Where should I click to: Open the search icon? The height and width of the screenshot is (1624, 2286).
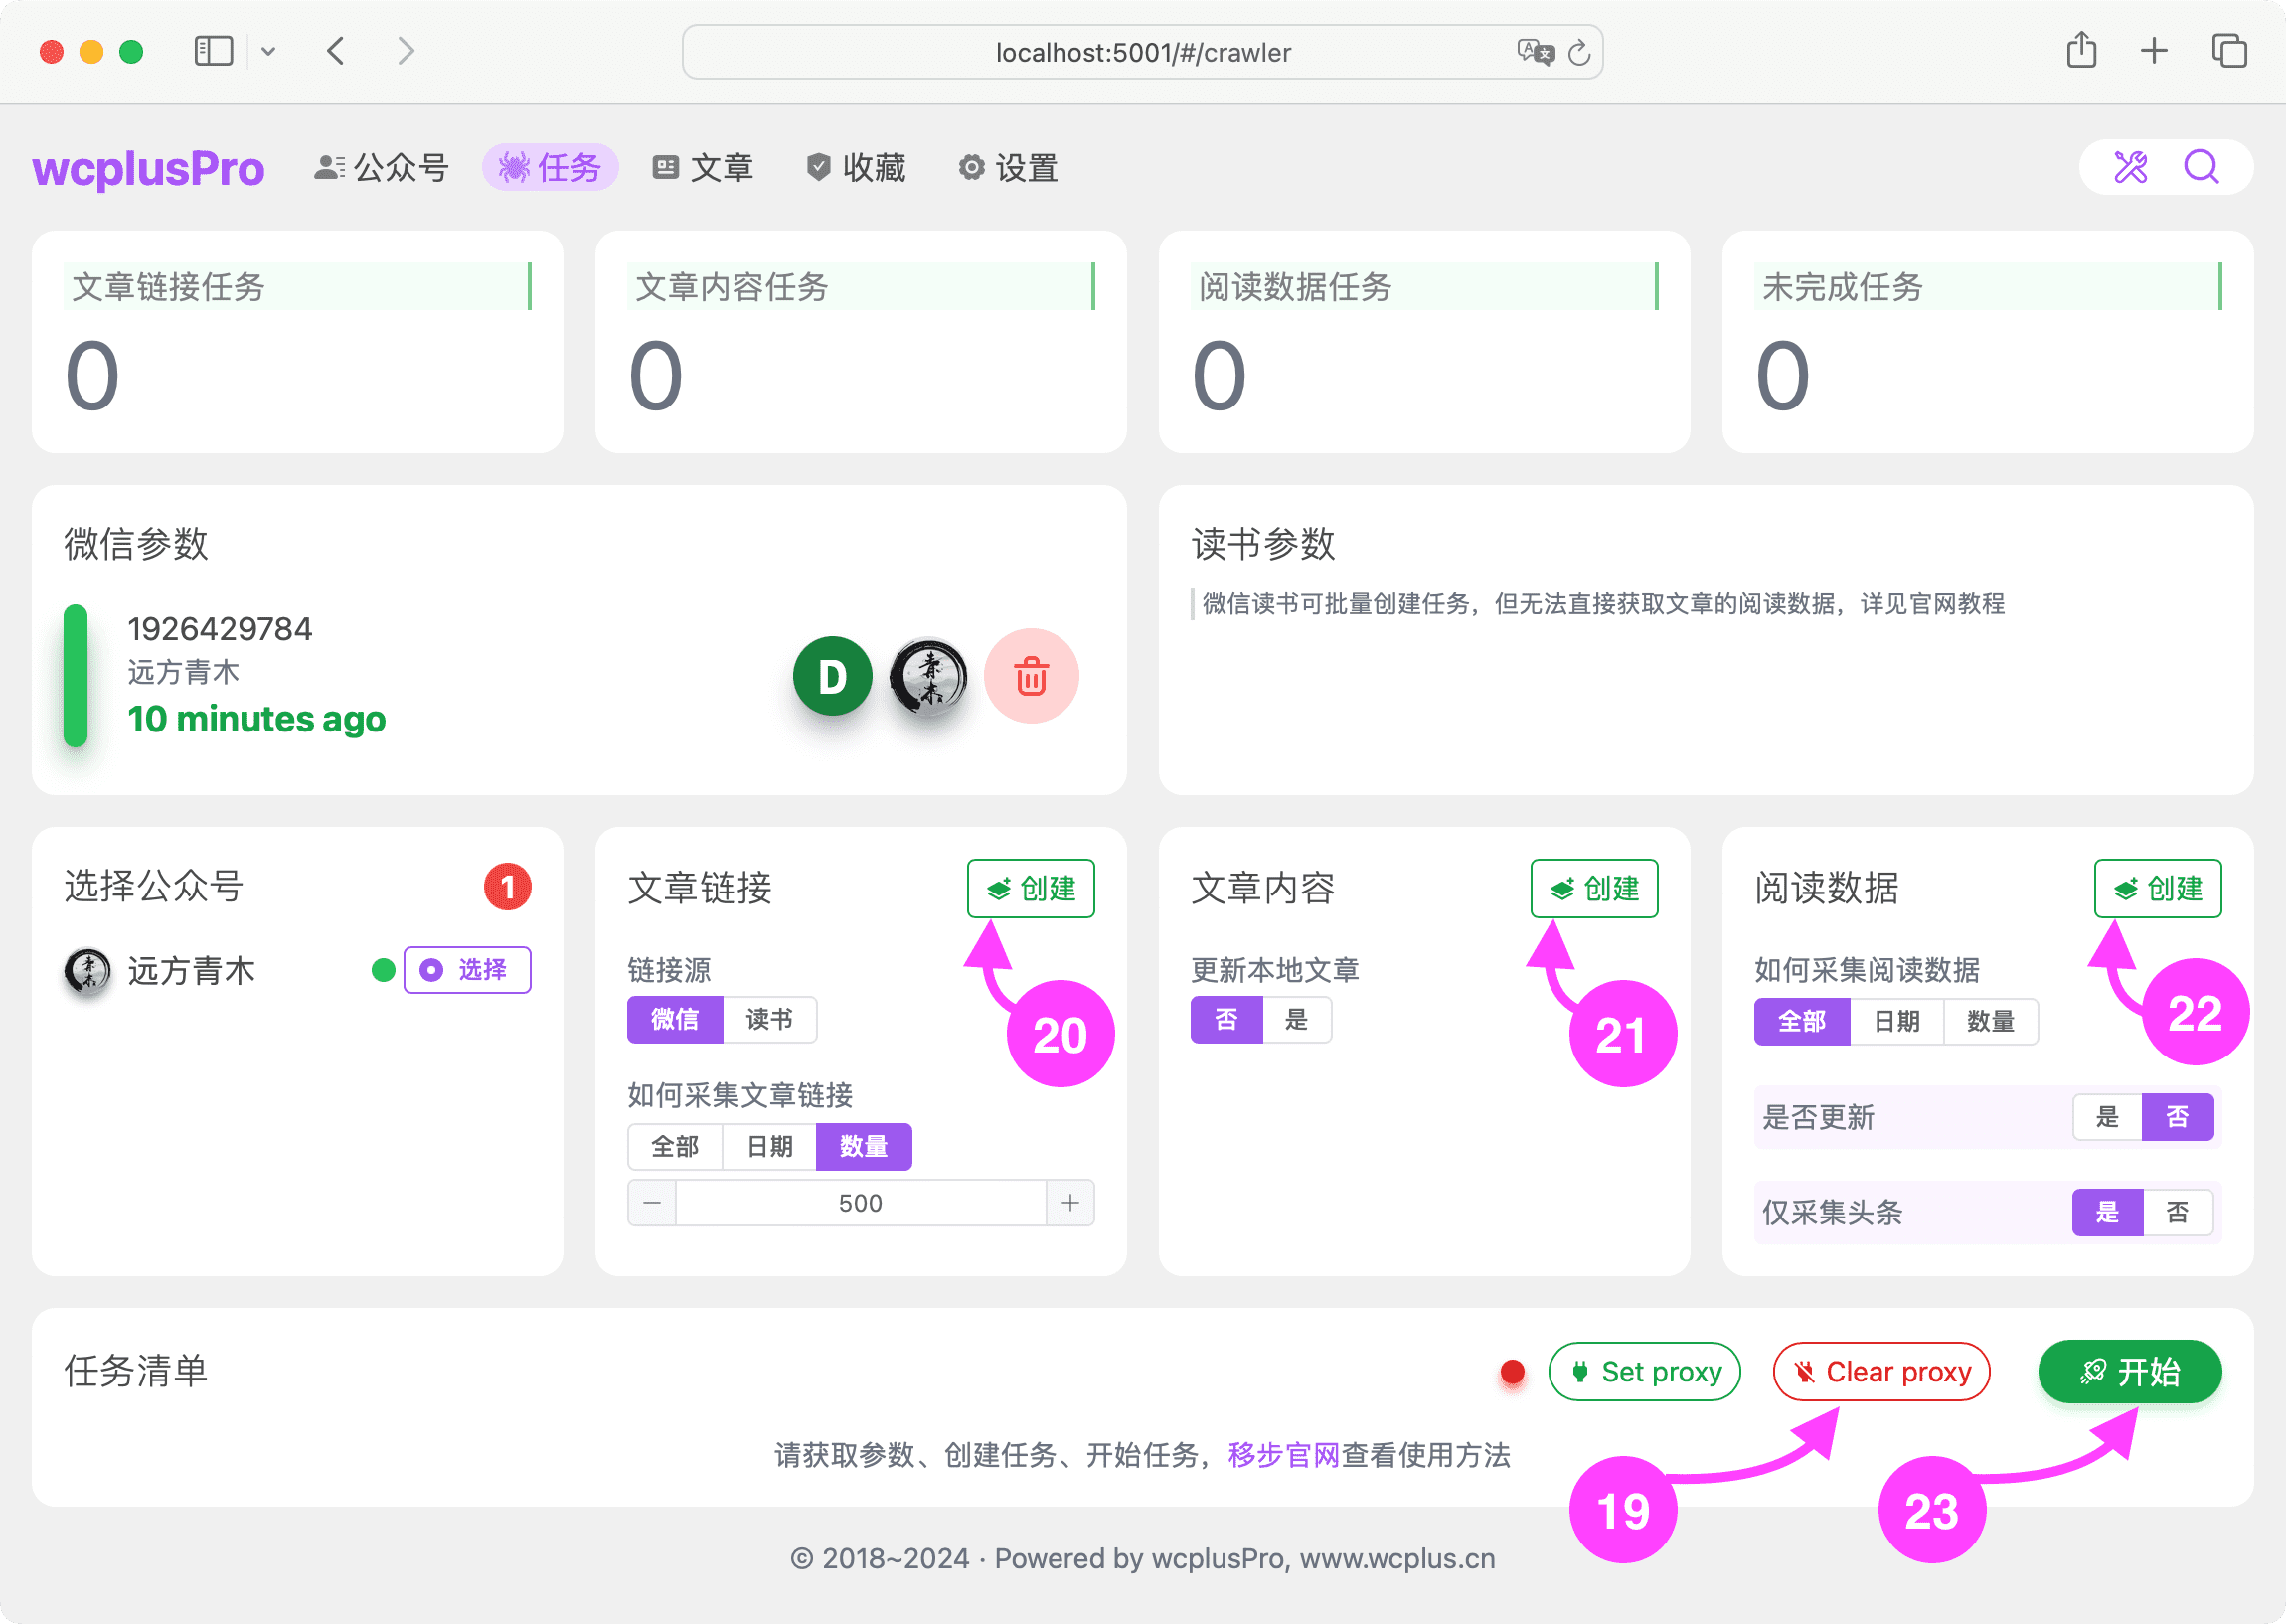coord(2201,167)
